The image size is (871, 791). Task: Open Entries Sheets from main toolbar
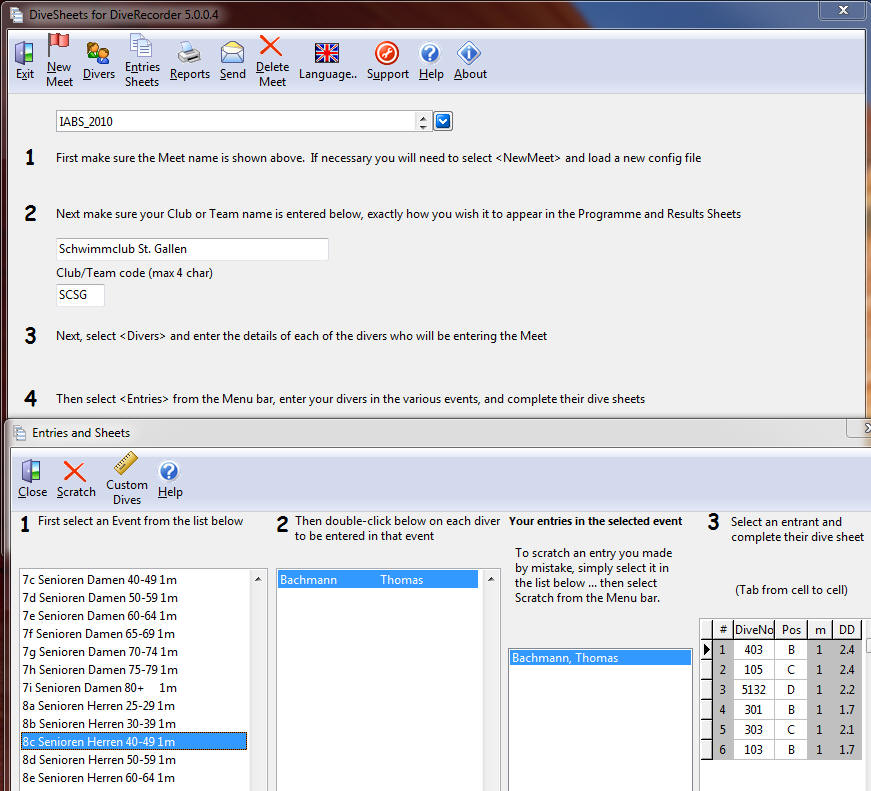coord(142,60)
